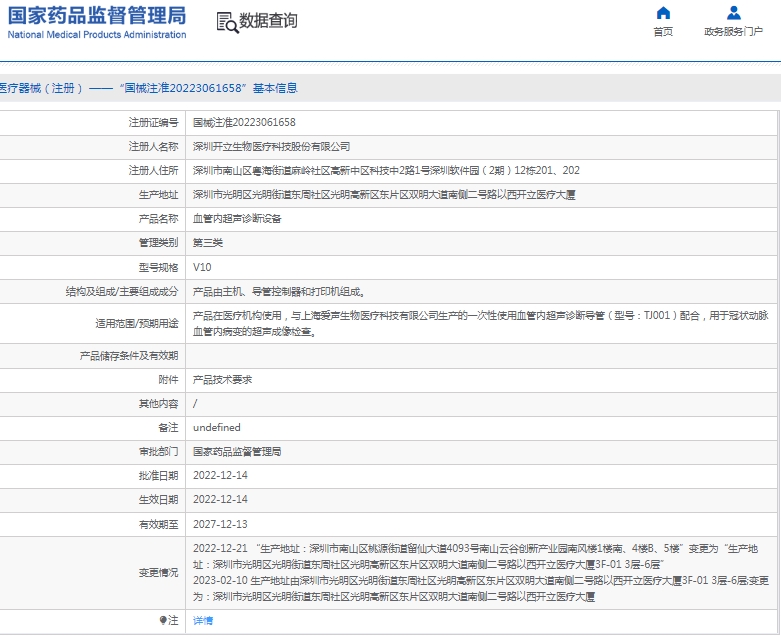Click the 附件 row label
This screenshot has width=781, height=643.
[168, 380]
